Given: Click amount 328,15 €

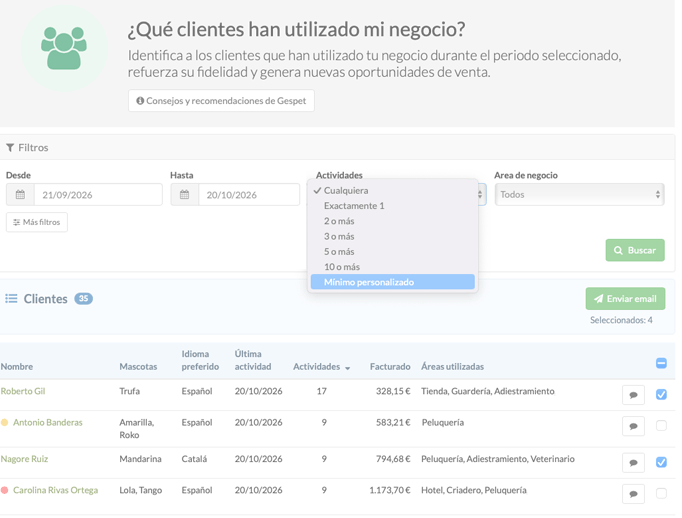Looking at the screenshot, I should tap(393, 391).
